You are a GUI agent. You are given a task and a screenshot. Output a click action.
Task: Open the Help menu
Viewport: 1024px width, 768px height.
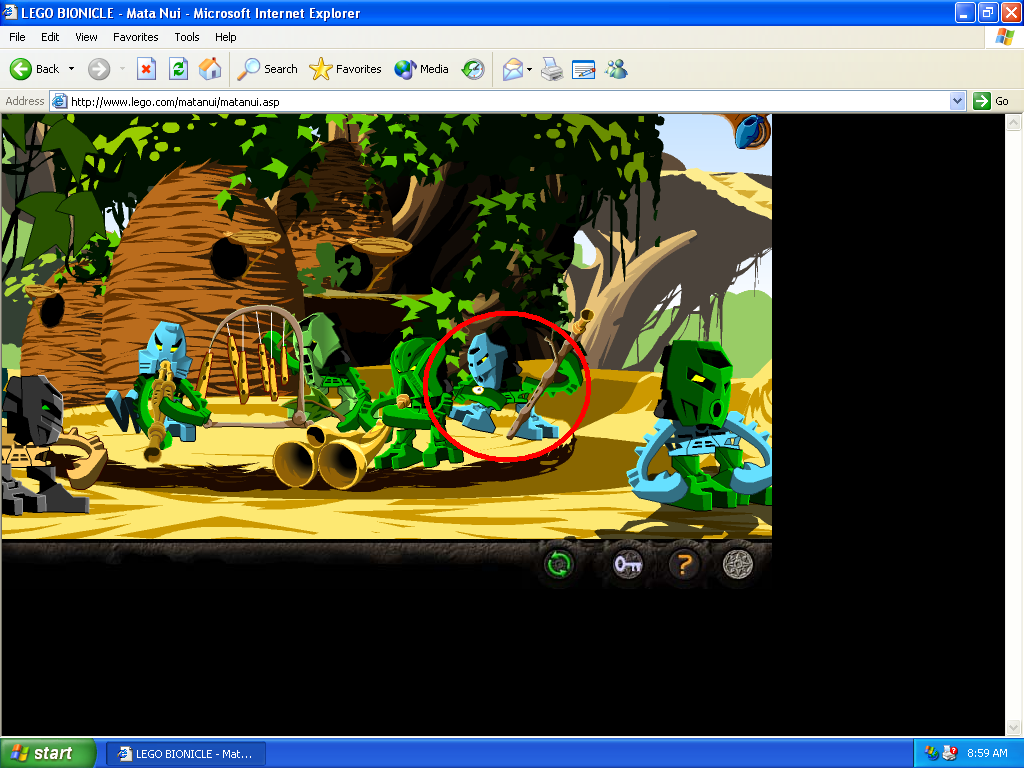click(x=225, y=37)
